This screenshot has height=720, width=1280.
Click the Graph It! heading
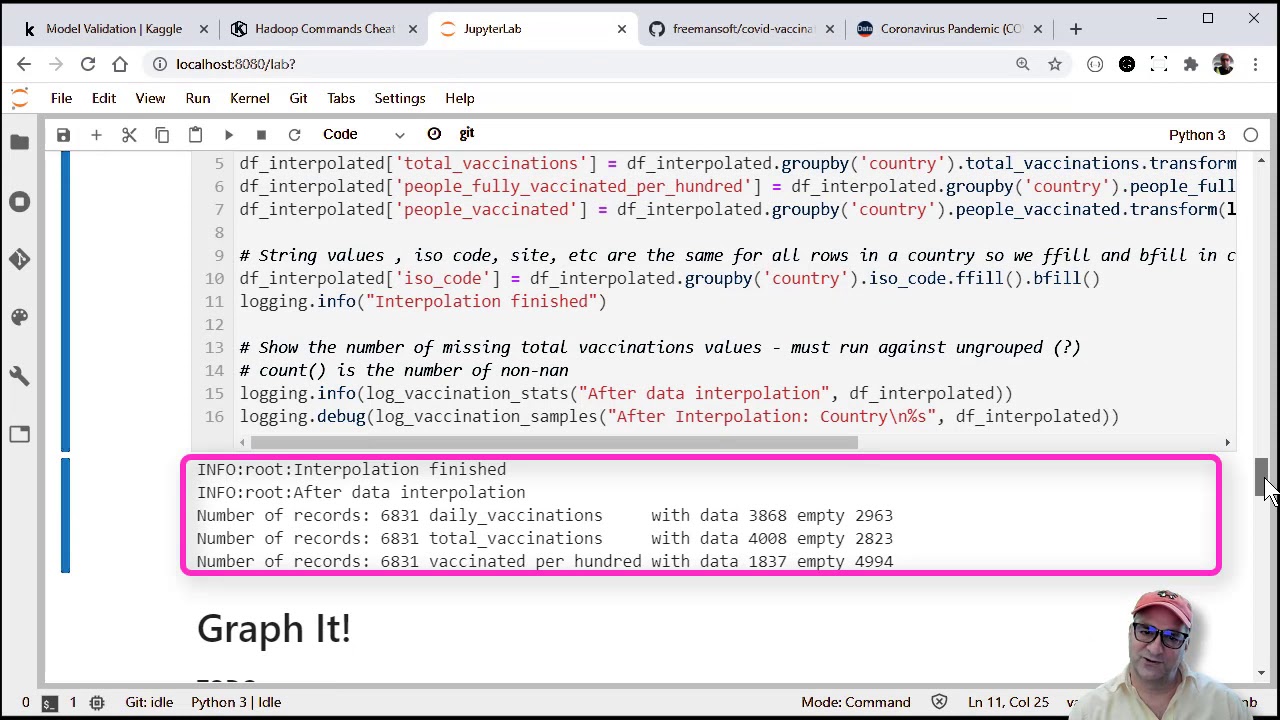[274, 629]
